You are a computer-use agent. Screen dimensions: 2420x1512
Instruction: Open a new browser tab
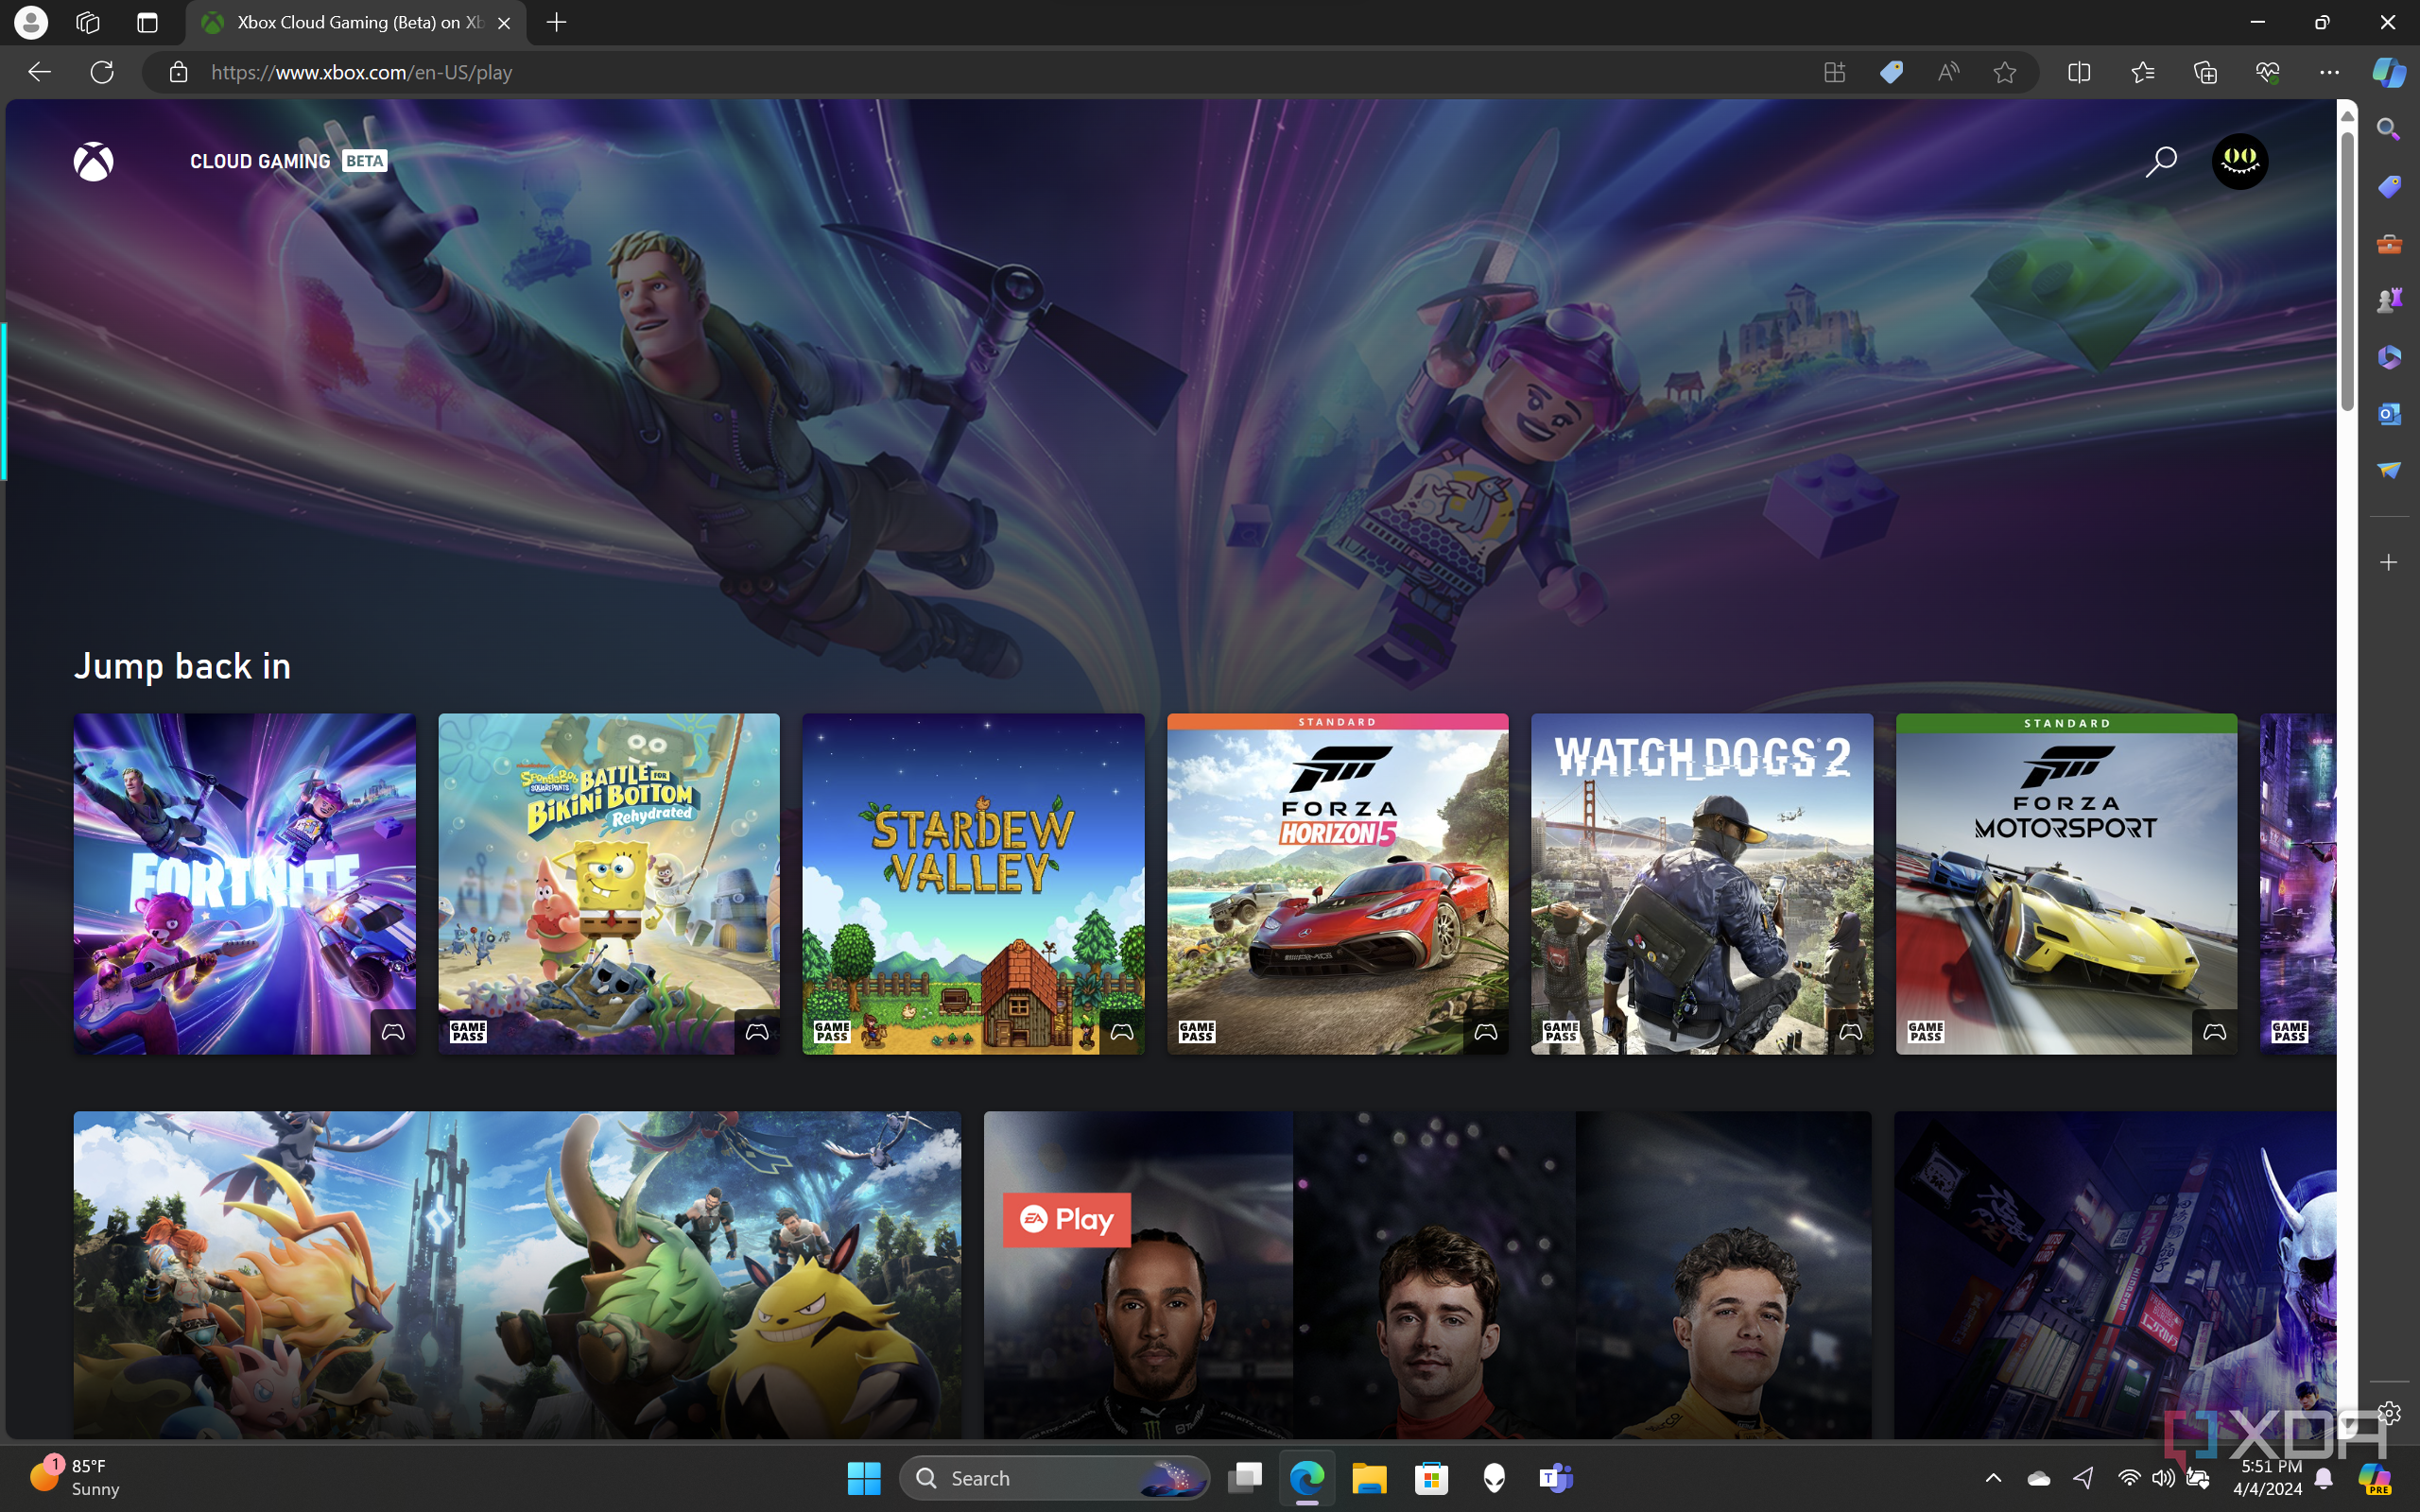(557, 22)
